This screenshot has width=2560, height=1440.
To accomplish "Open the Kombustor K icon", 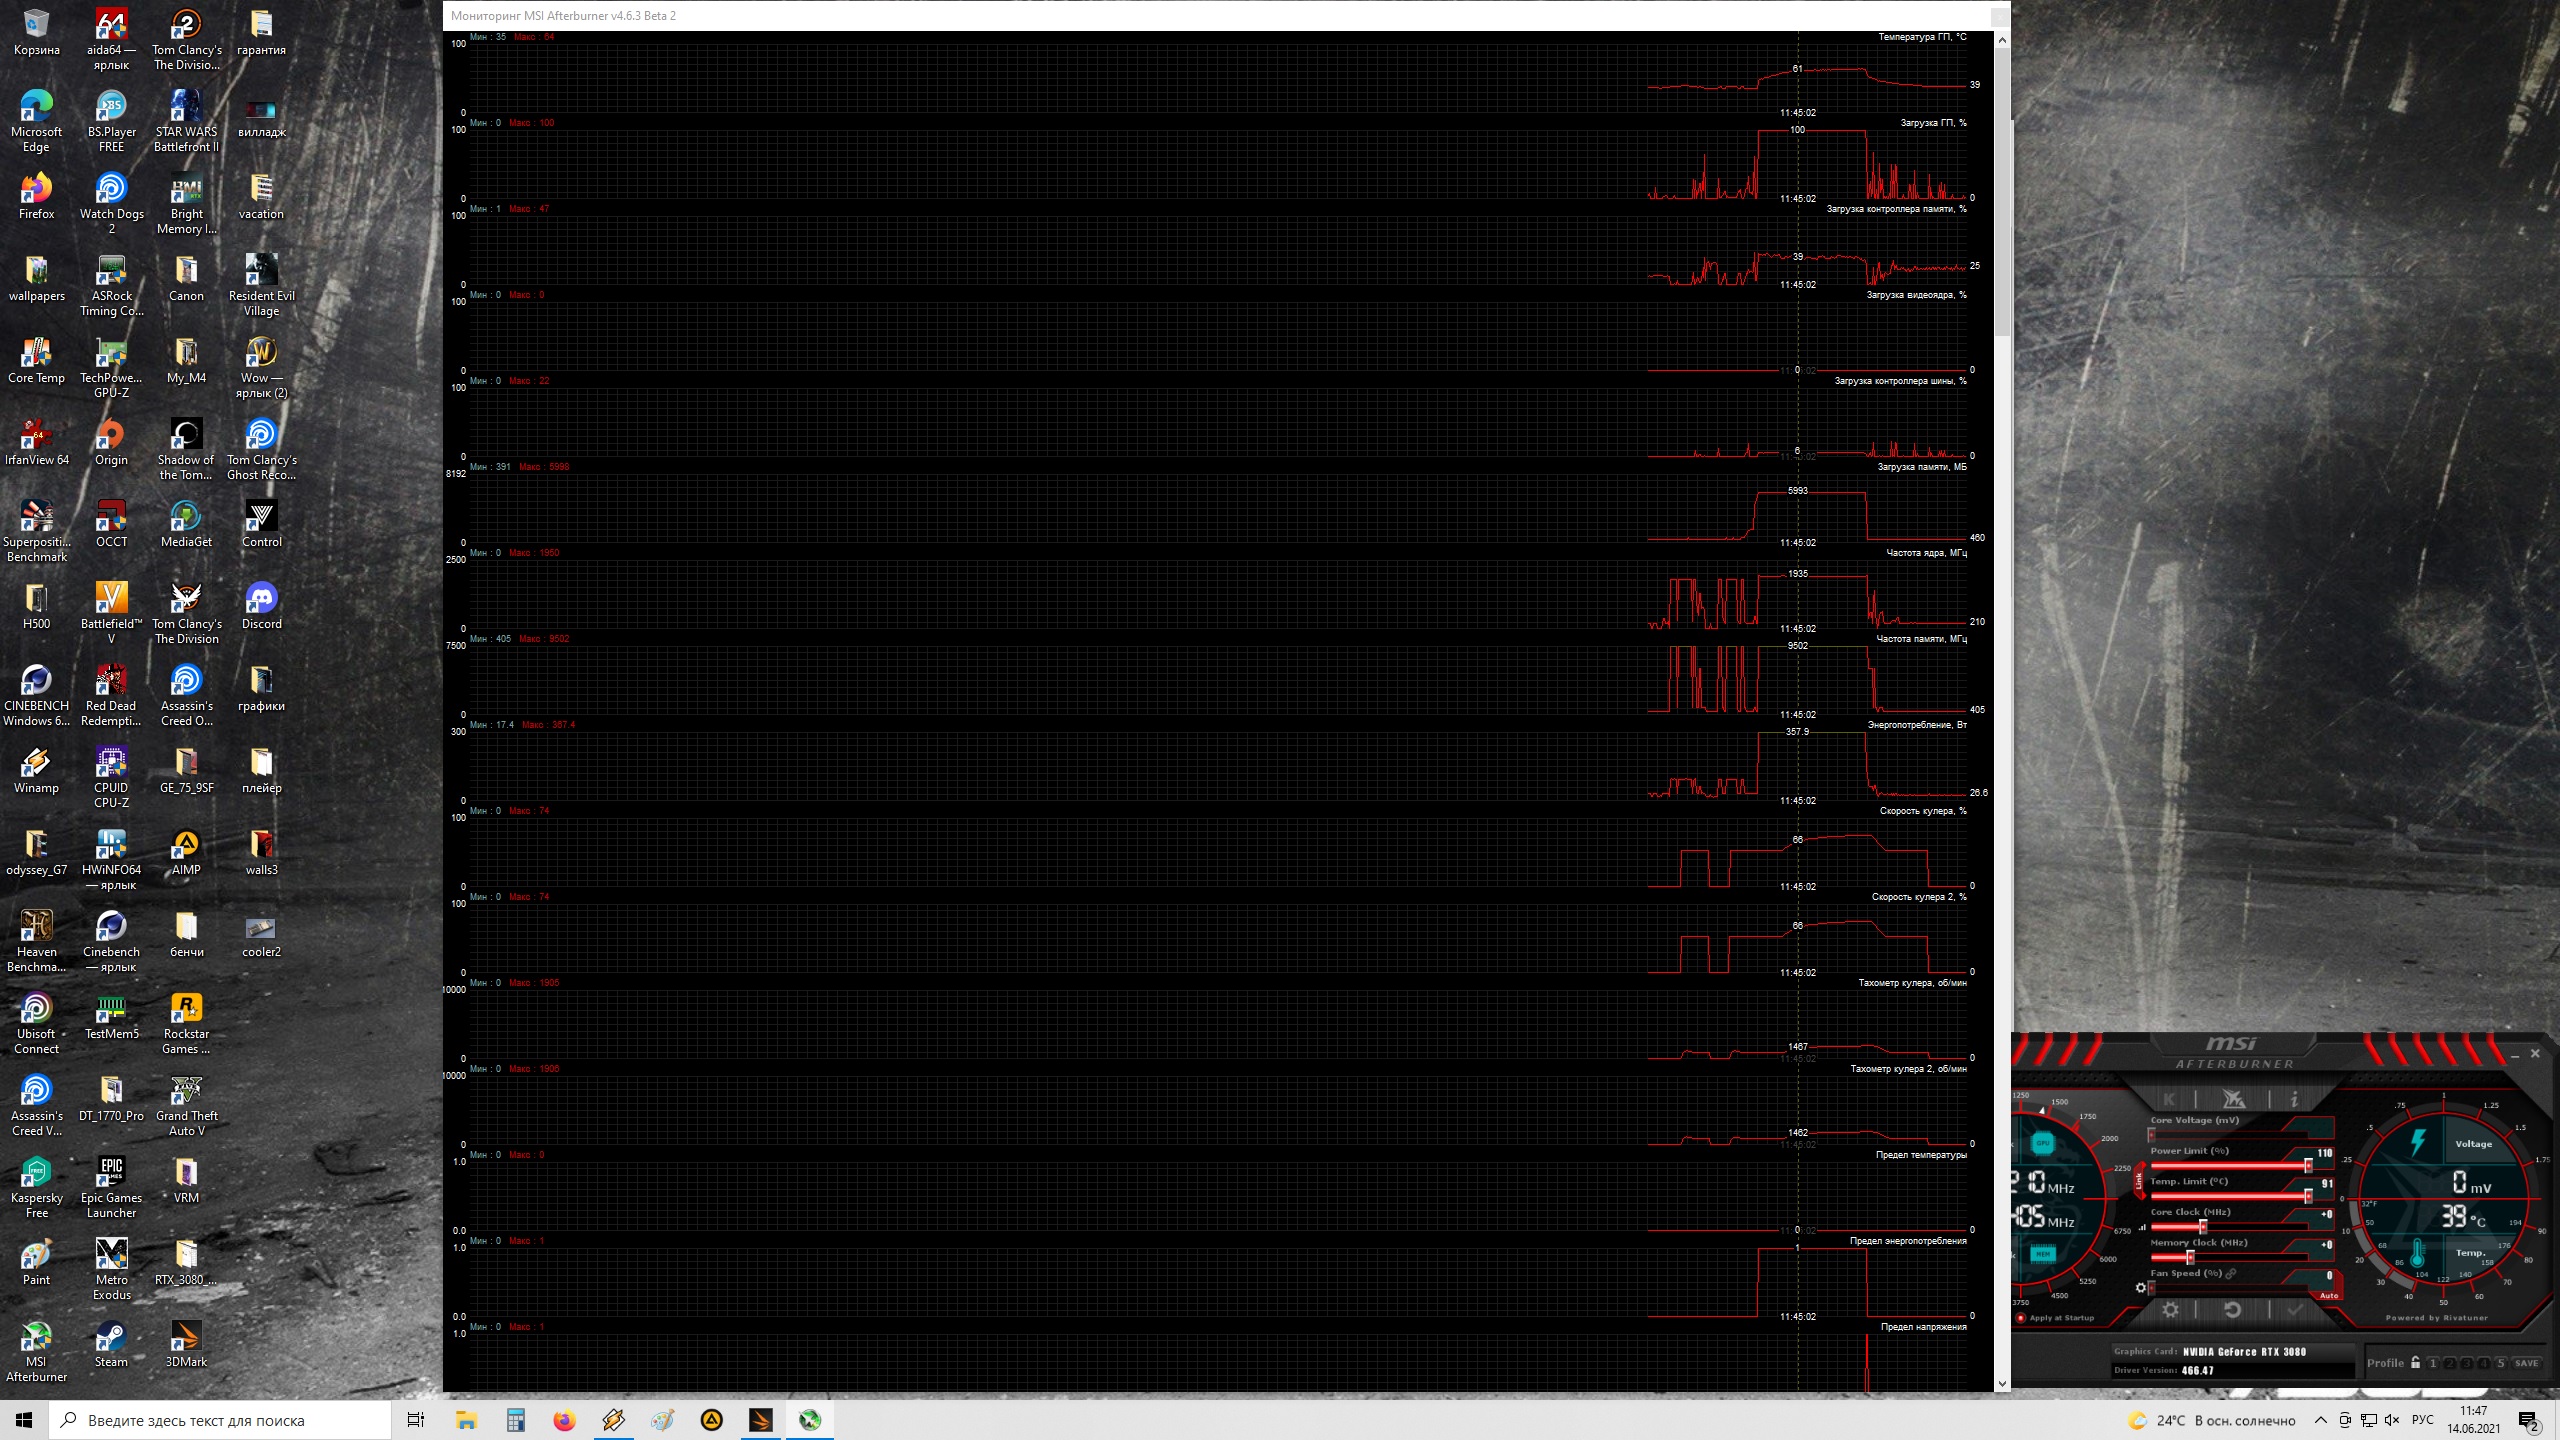I will (x=2168, y=1099).
